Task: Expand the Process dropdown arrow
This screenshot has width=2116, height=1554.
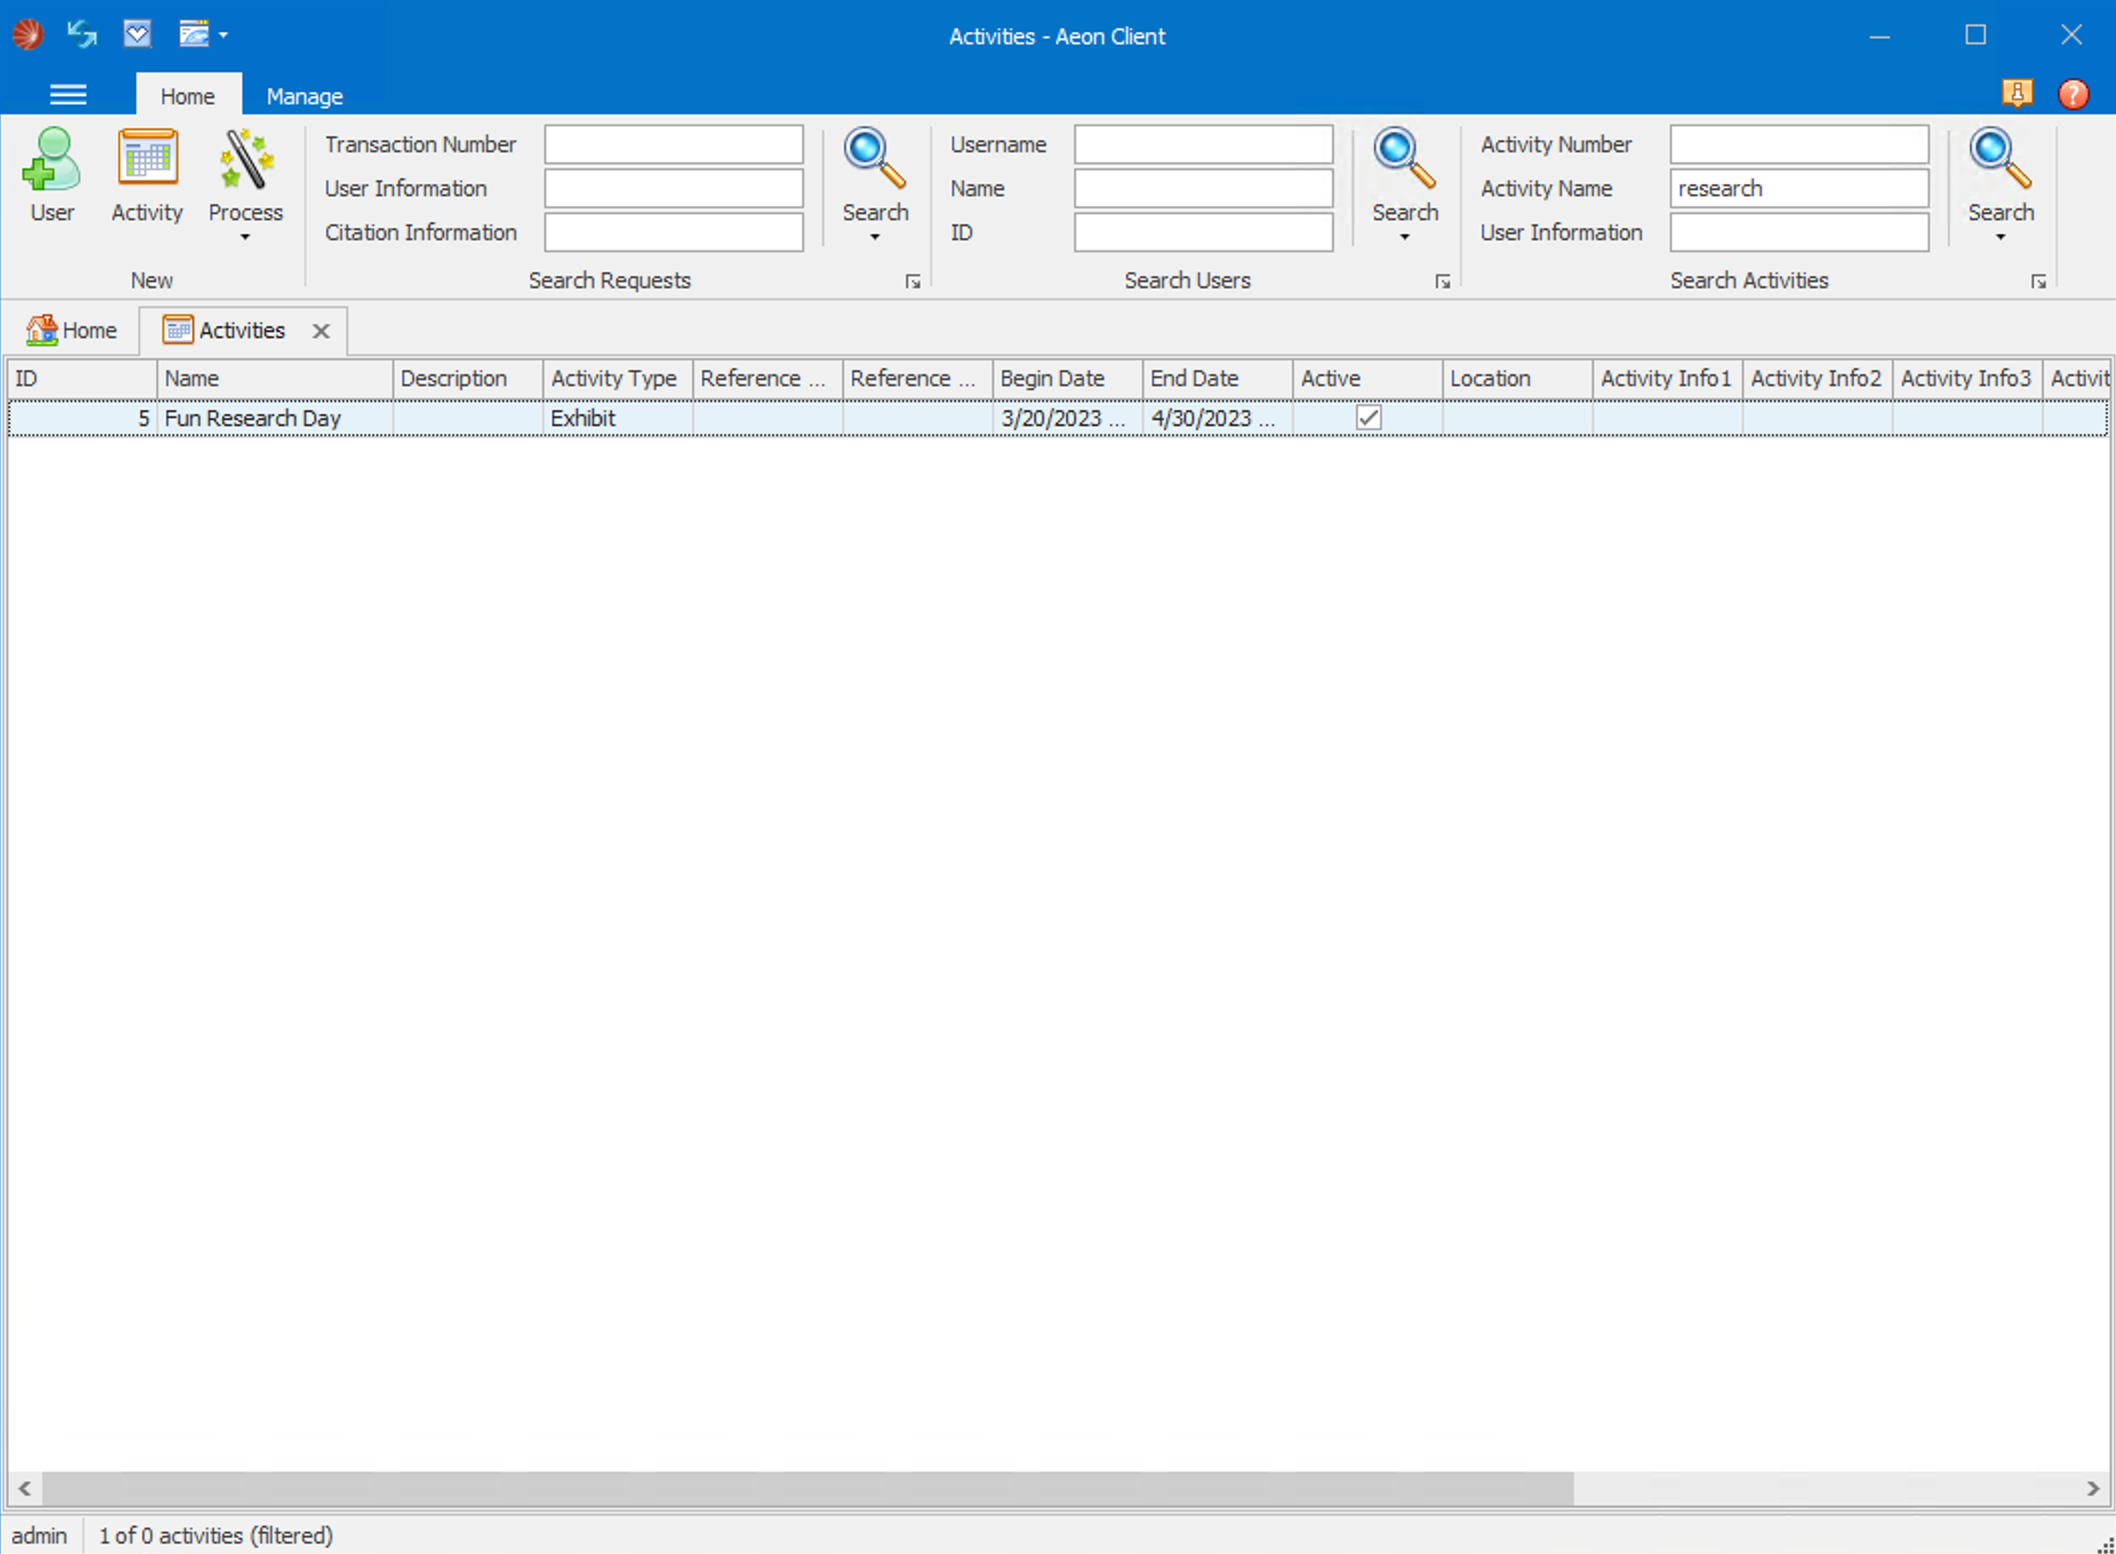Action: tap(245, 238)
